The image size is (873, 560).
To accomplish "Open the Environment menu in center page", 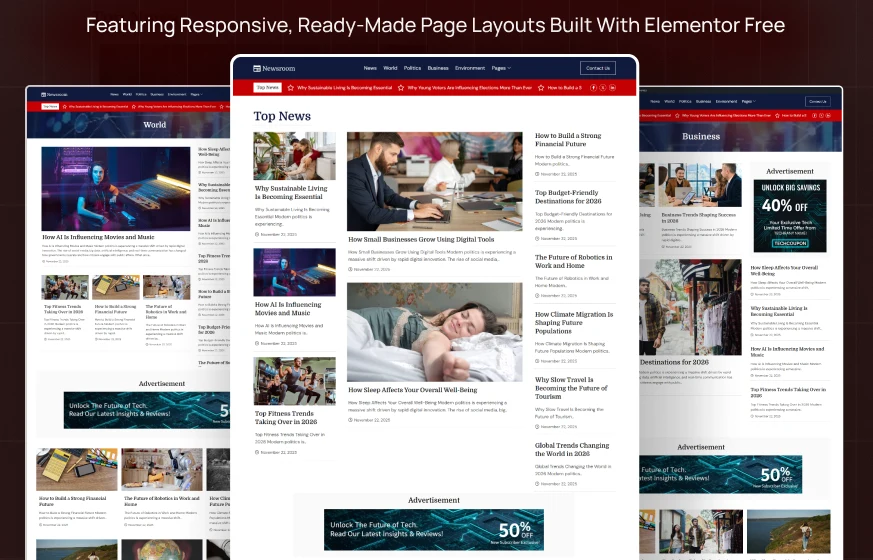I will pyautogui.click(x=470, y=68).
